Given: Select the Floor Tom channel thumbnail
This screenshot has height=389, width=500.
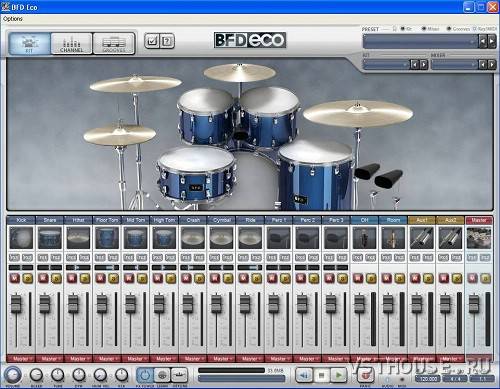Looking at the screenshot, I should (107, 238).
